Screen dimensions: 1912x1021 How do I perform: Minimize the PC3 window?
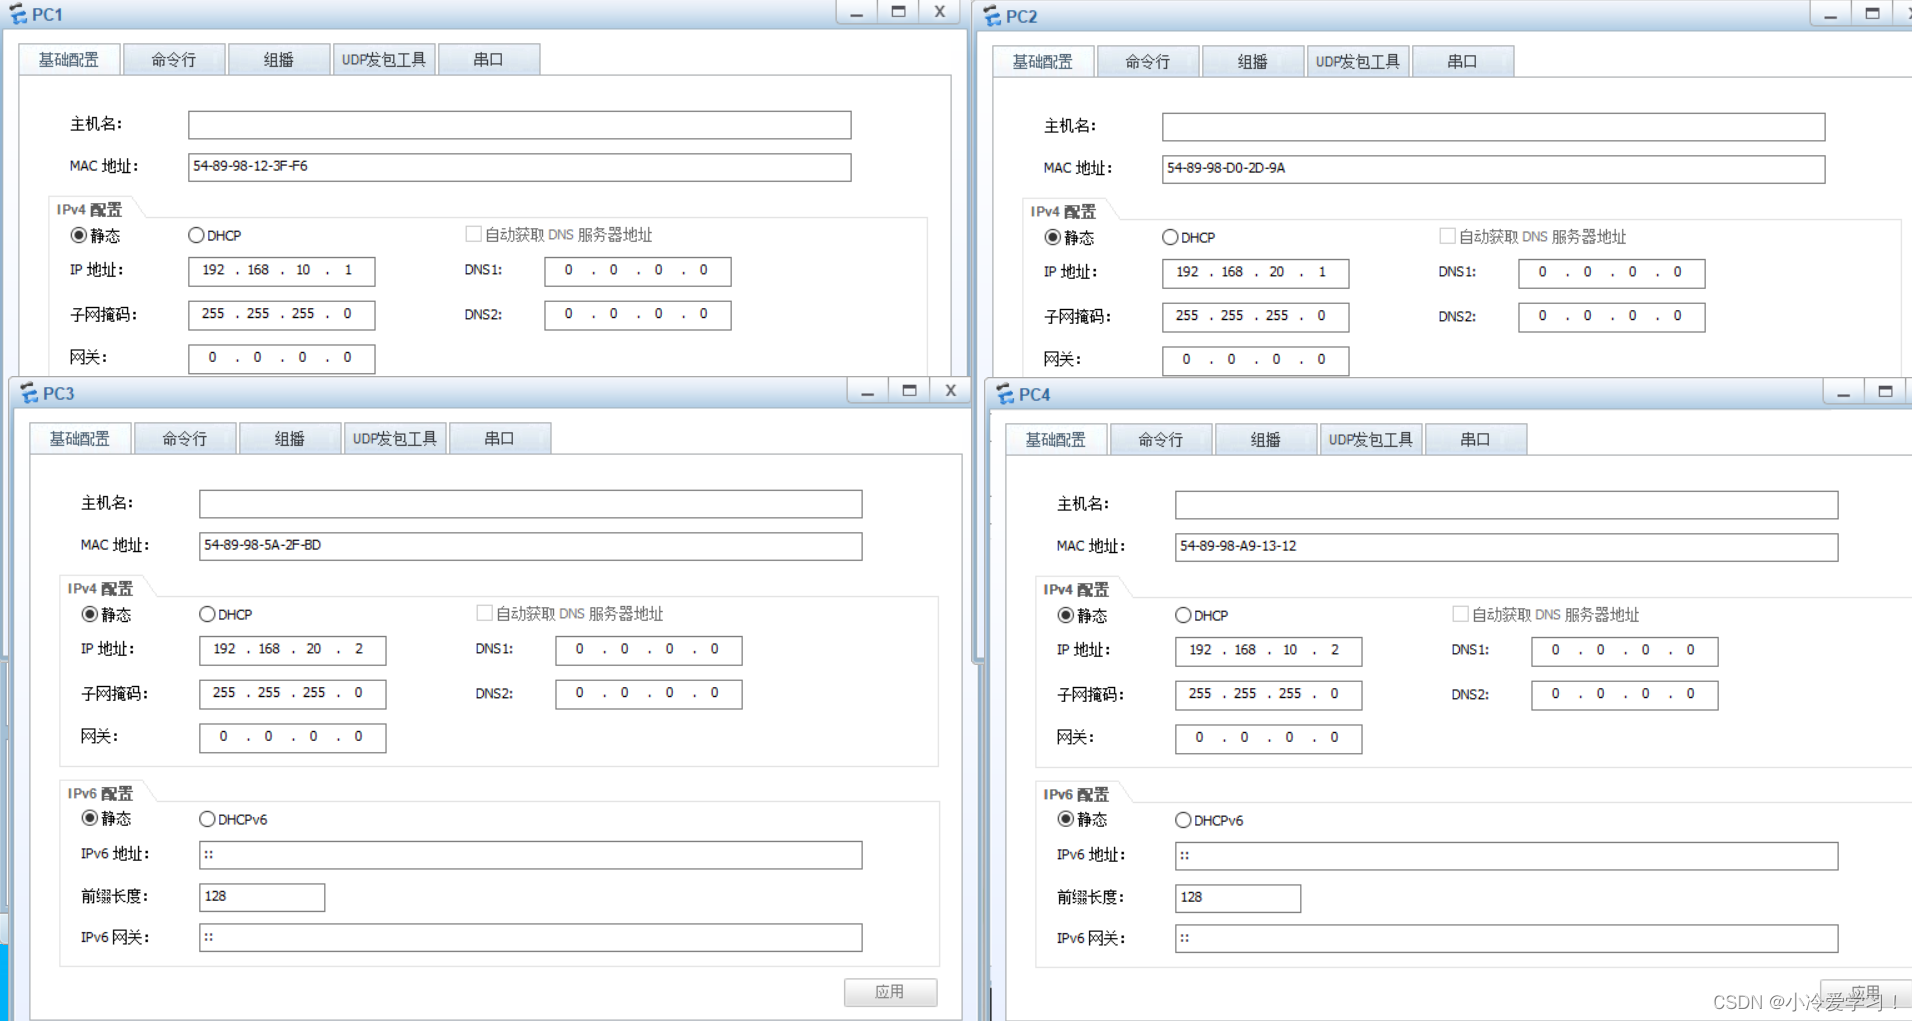(868, 392)
